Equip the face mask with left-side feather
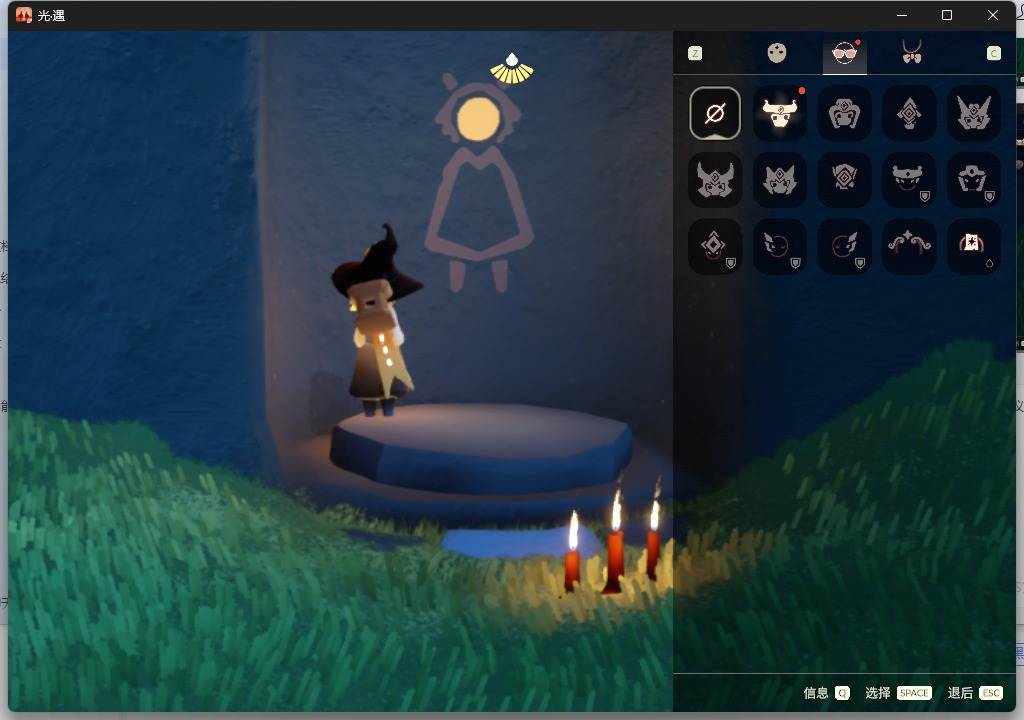The image size is (1024, 720). 779,246
